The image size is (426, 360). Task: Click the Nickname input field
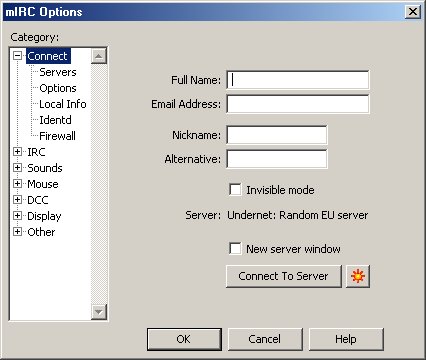pos(277,135)
